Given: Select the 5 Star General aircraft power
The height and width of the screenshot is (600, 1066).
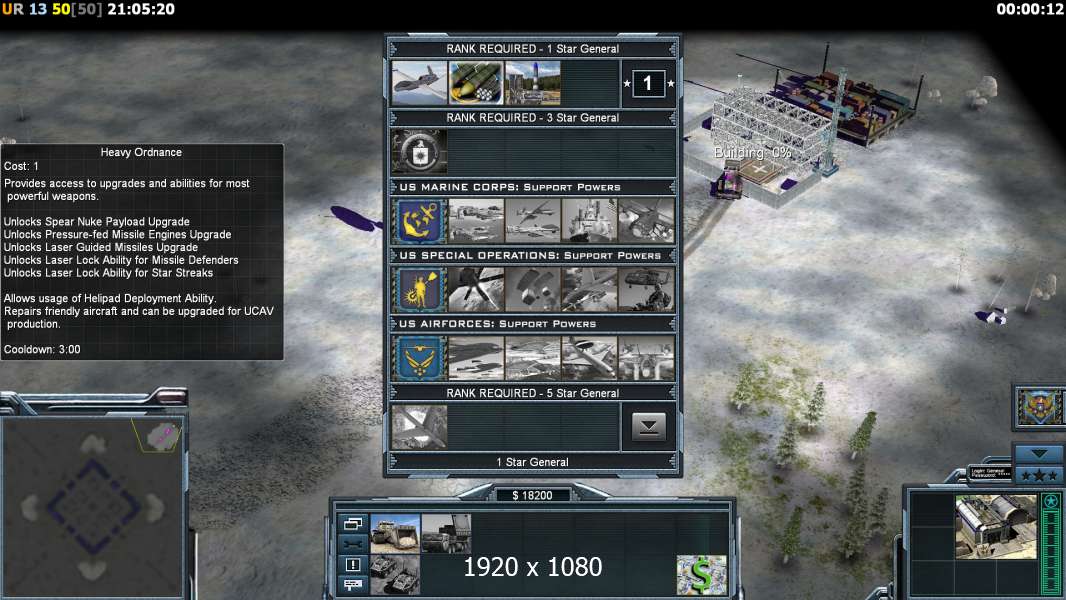Looking at the screenshot, I should click(x=419, y=427).
